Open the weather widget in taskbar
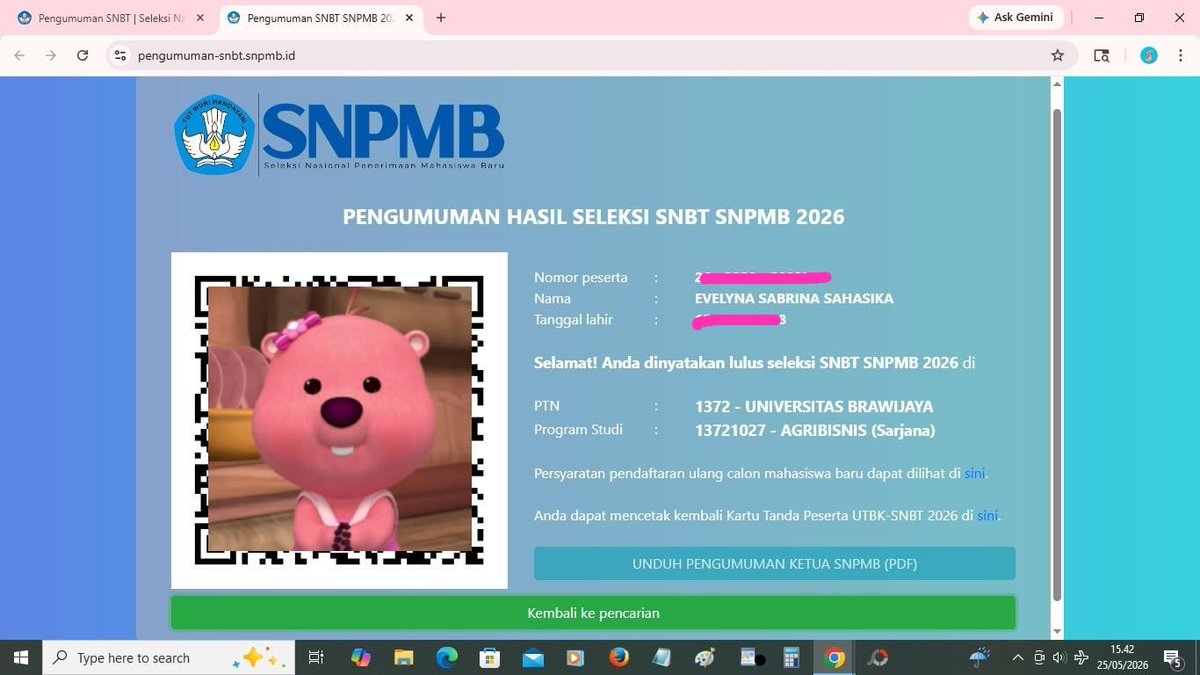Viewport: 1200px width, 675px height. (x=979, y=657)
